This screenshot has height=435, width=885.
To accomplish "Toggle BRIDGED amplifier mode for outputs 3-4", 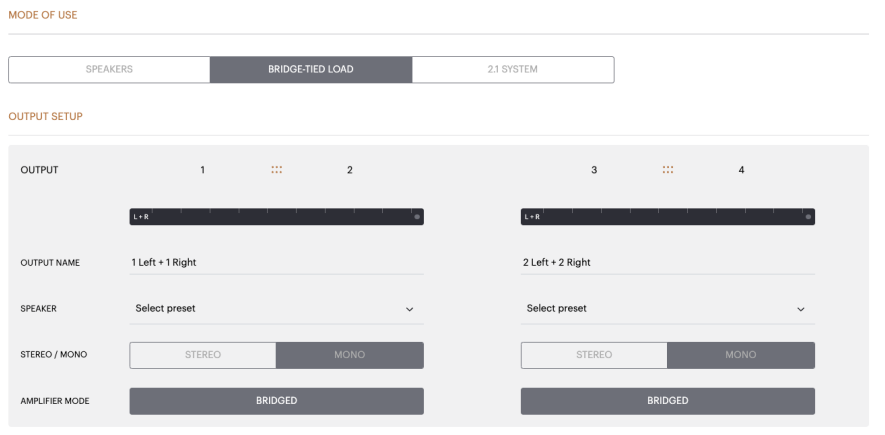I will pyautogui.click(x=668, y=401).
